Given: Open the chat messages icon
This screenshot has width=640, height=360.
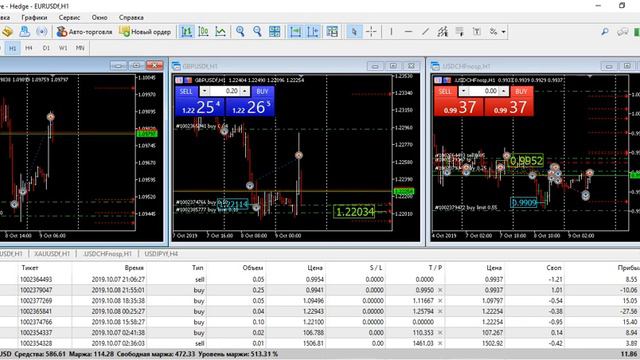Looking at the screenshot, I should 622,32.
